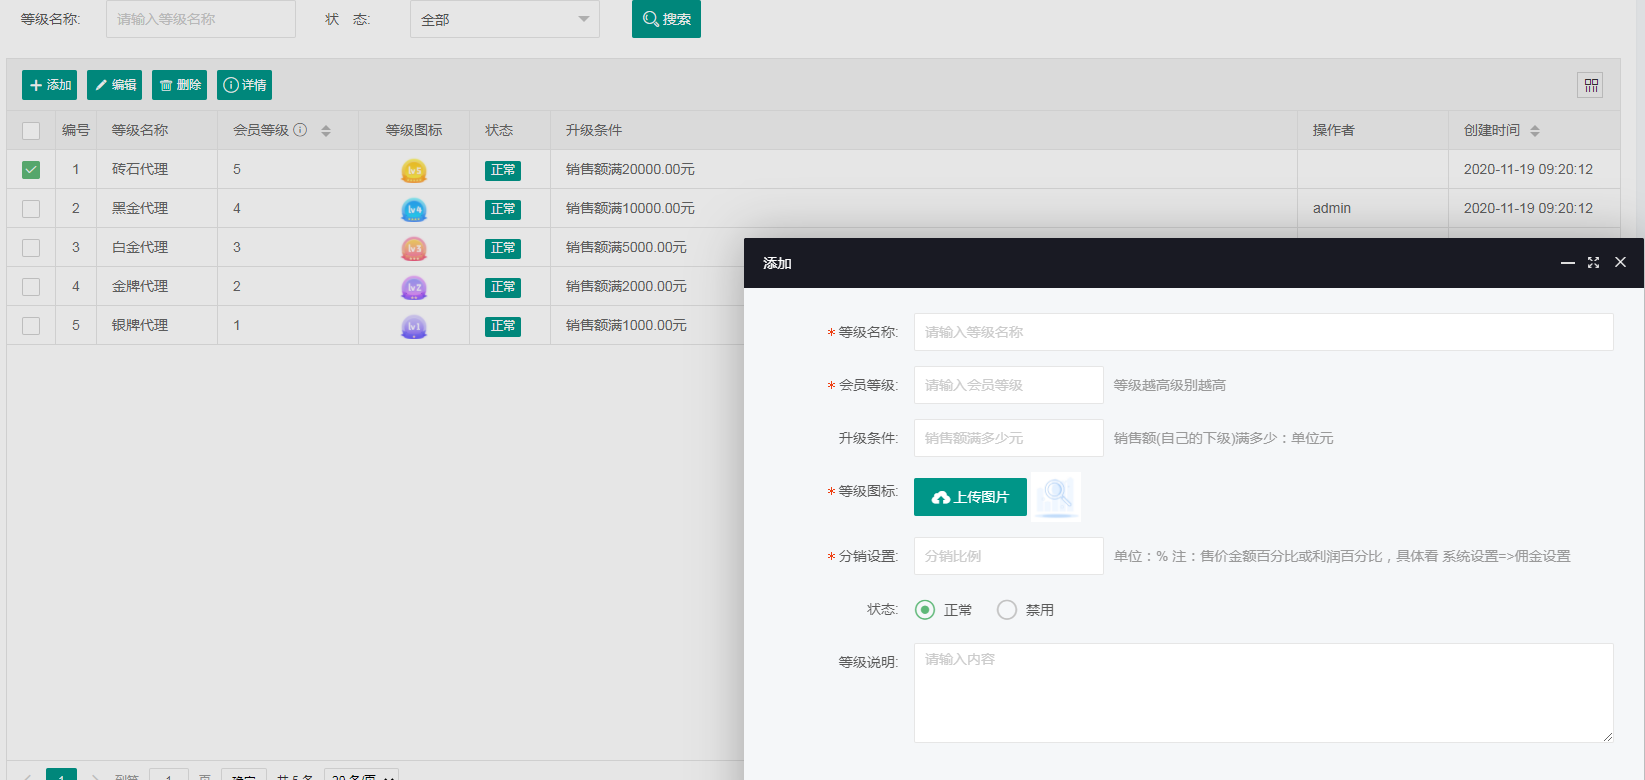Open the column filter grid icon

(1590, 85)
